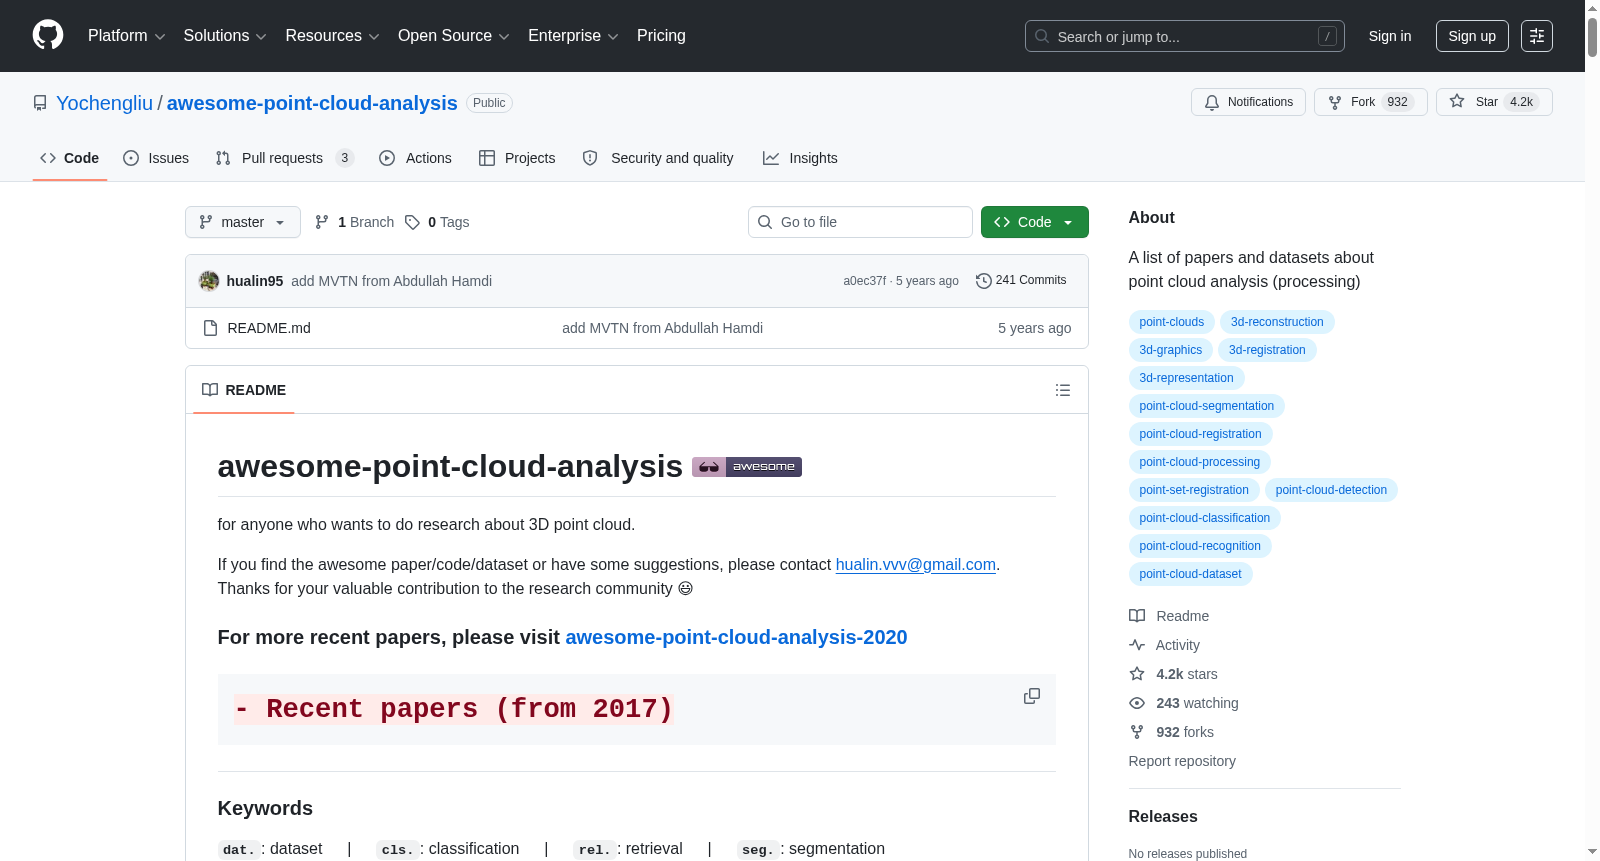Open the green Code dropdown

pyautogui.click(x=1035, y=222)
